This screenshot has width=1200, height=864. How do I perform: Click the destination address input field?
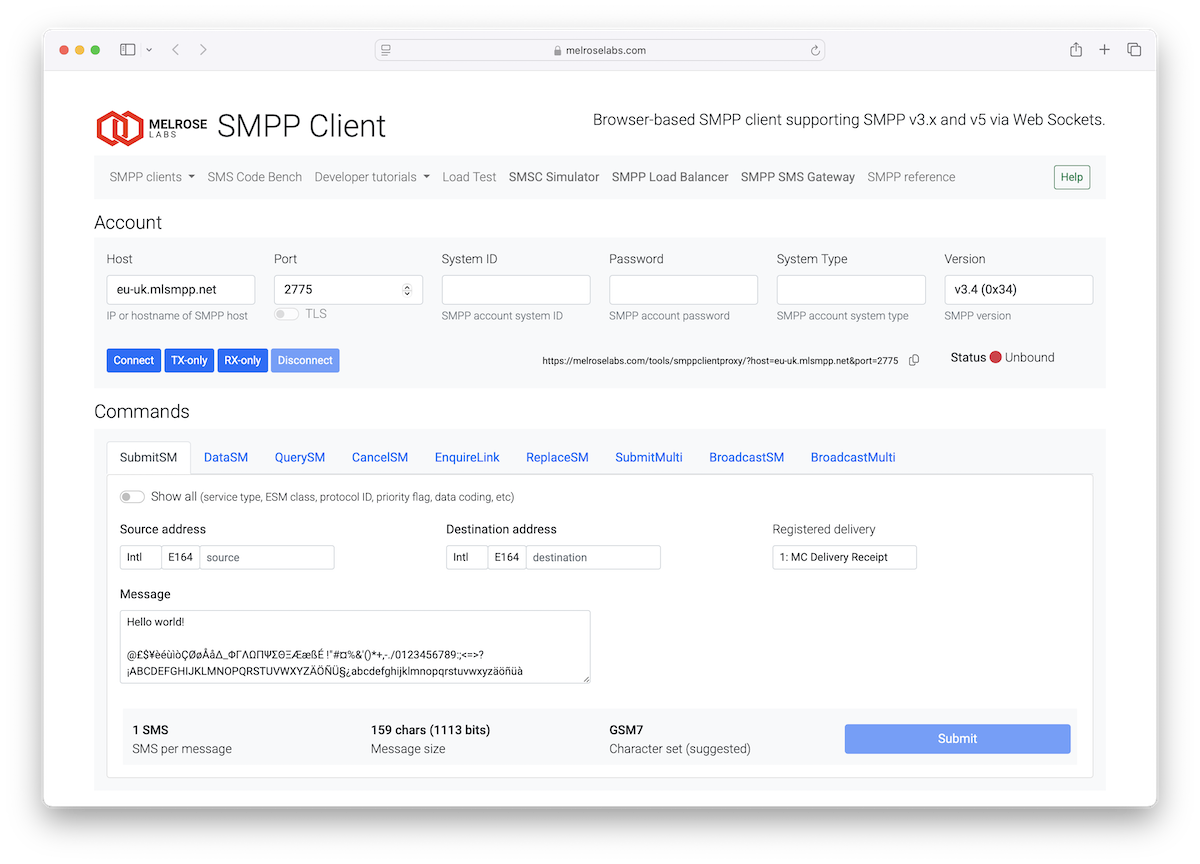592,557
